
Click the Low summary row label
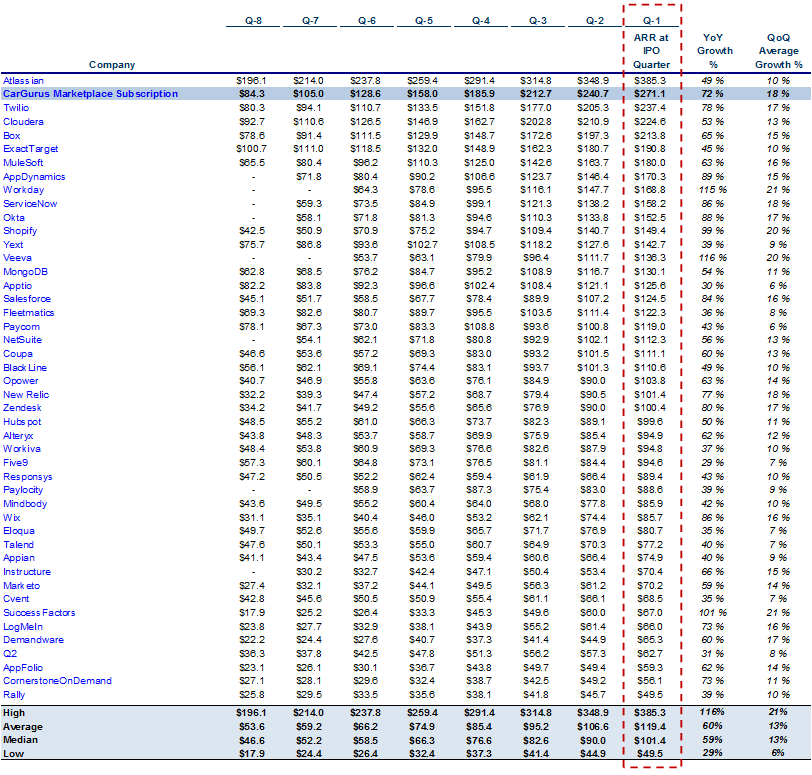click(x=13, y=754)
